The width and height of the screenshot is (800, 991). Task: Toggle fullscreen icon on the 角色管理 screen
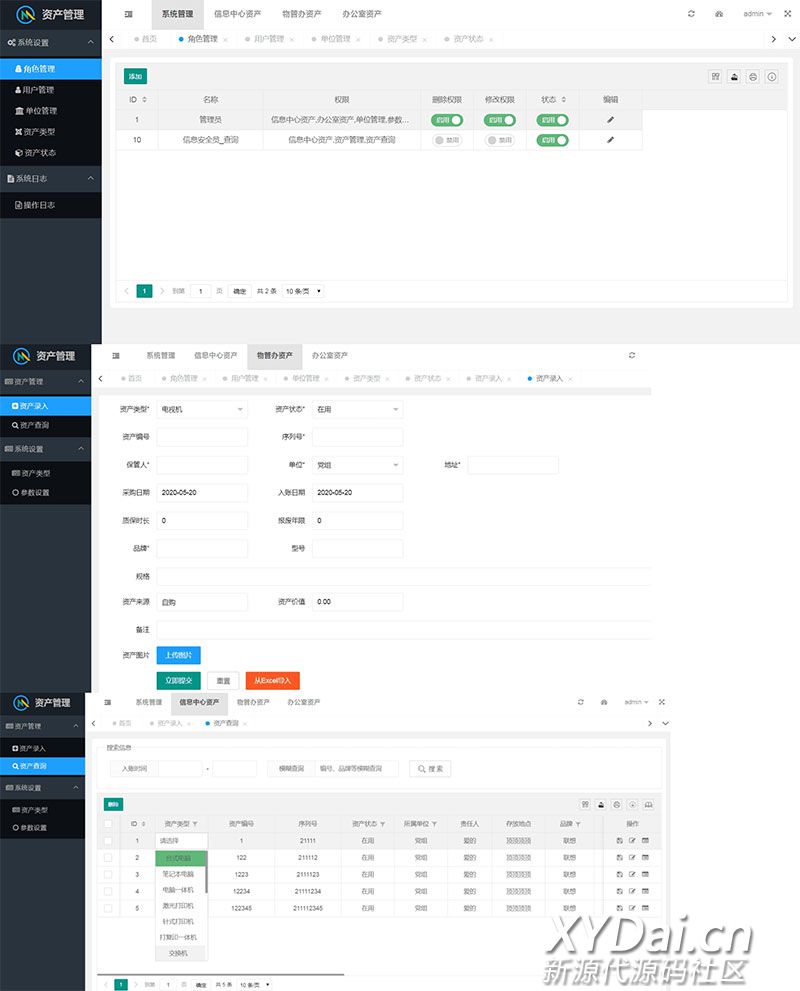(787, 13)
